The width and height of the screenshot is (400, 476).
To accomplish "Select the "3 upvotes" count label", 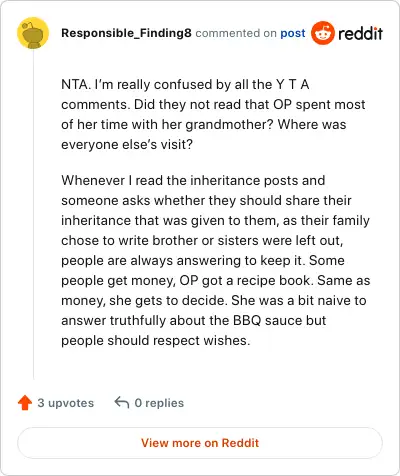I will [x=66, y=403].
